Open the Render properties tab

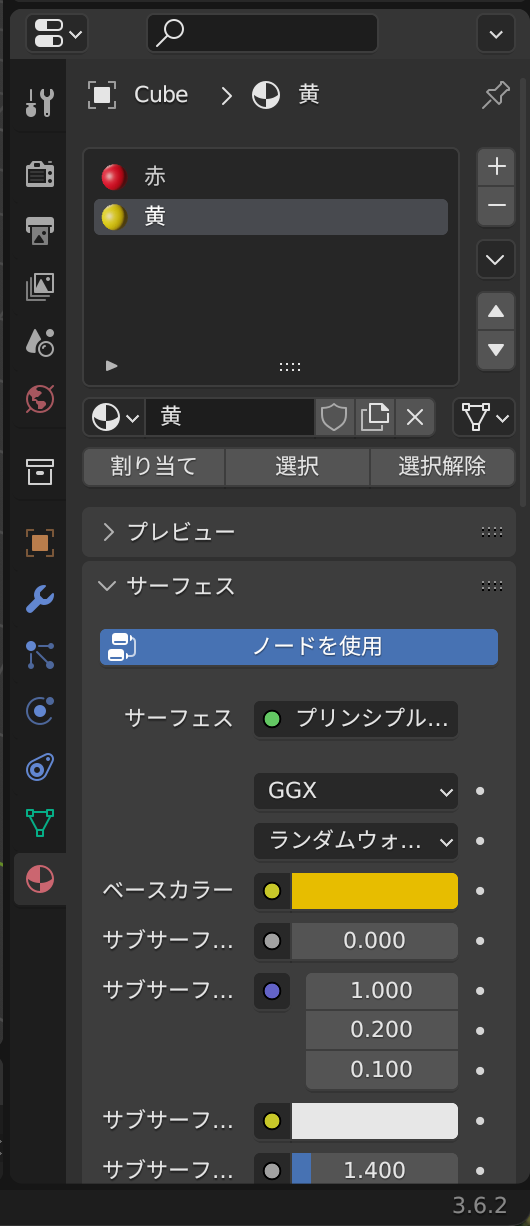40,173
